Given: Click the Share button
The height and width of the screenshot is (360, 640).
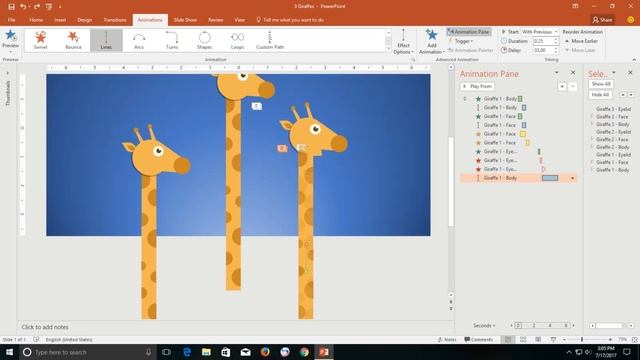Looking at the screenshot, I should point(602,20).
